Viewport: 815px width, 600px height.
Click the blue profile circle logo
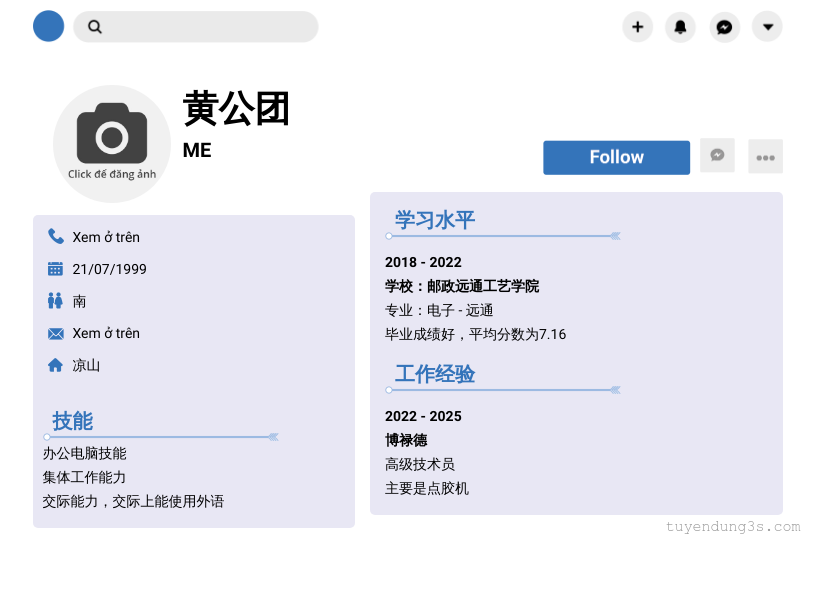point(48,26)
